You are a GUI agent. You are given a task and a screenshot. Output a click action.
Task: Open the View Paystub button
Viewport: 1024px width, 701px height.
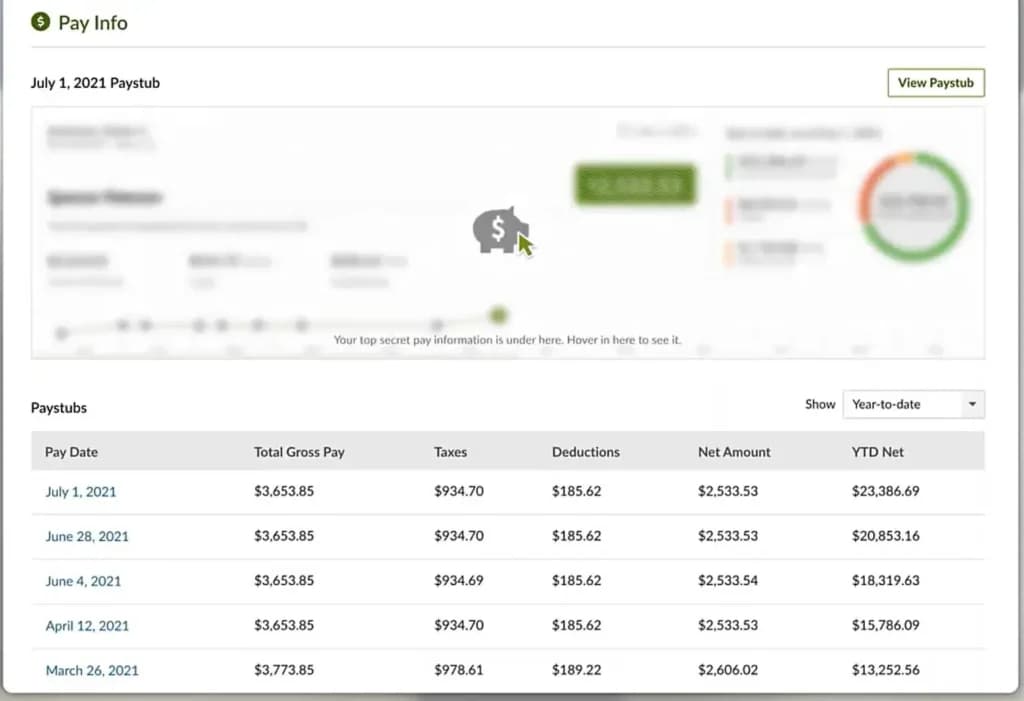pyautogui.click(x=936, y=83)
